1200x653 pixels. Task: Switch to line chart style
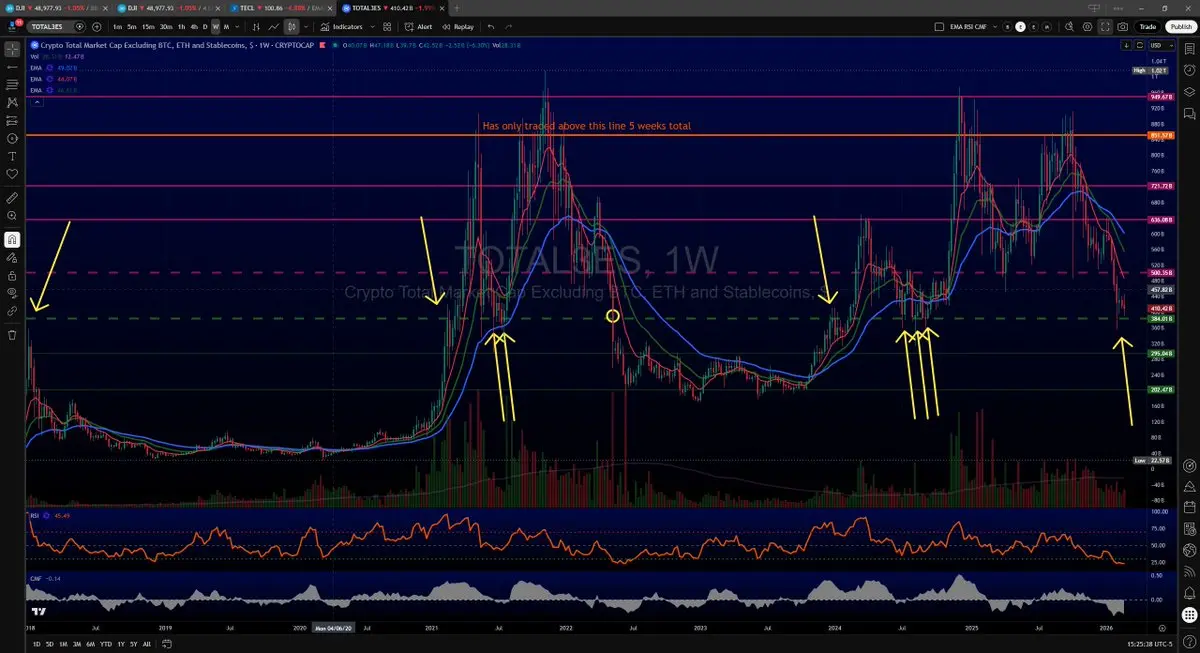(273, 27)
